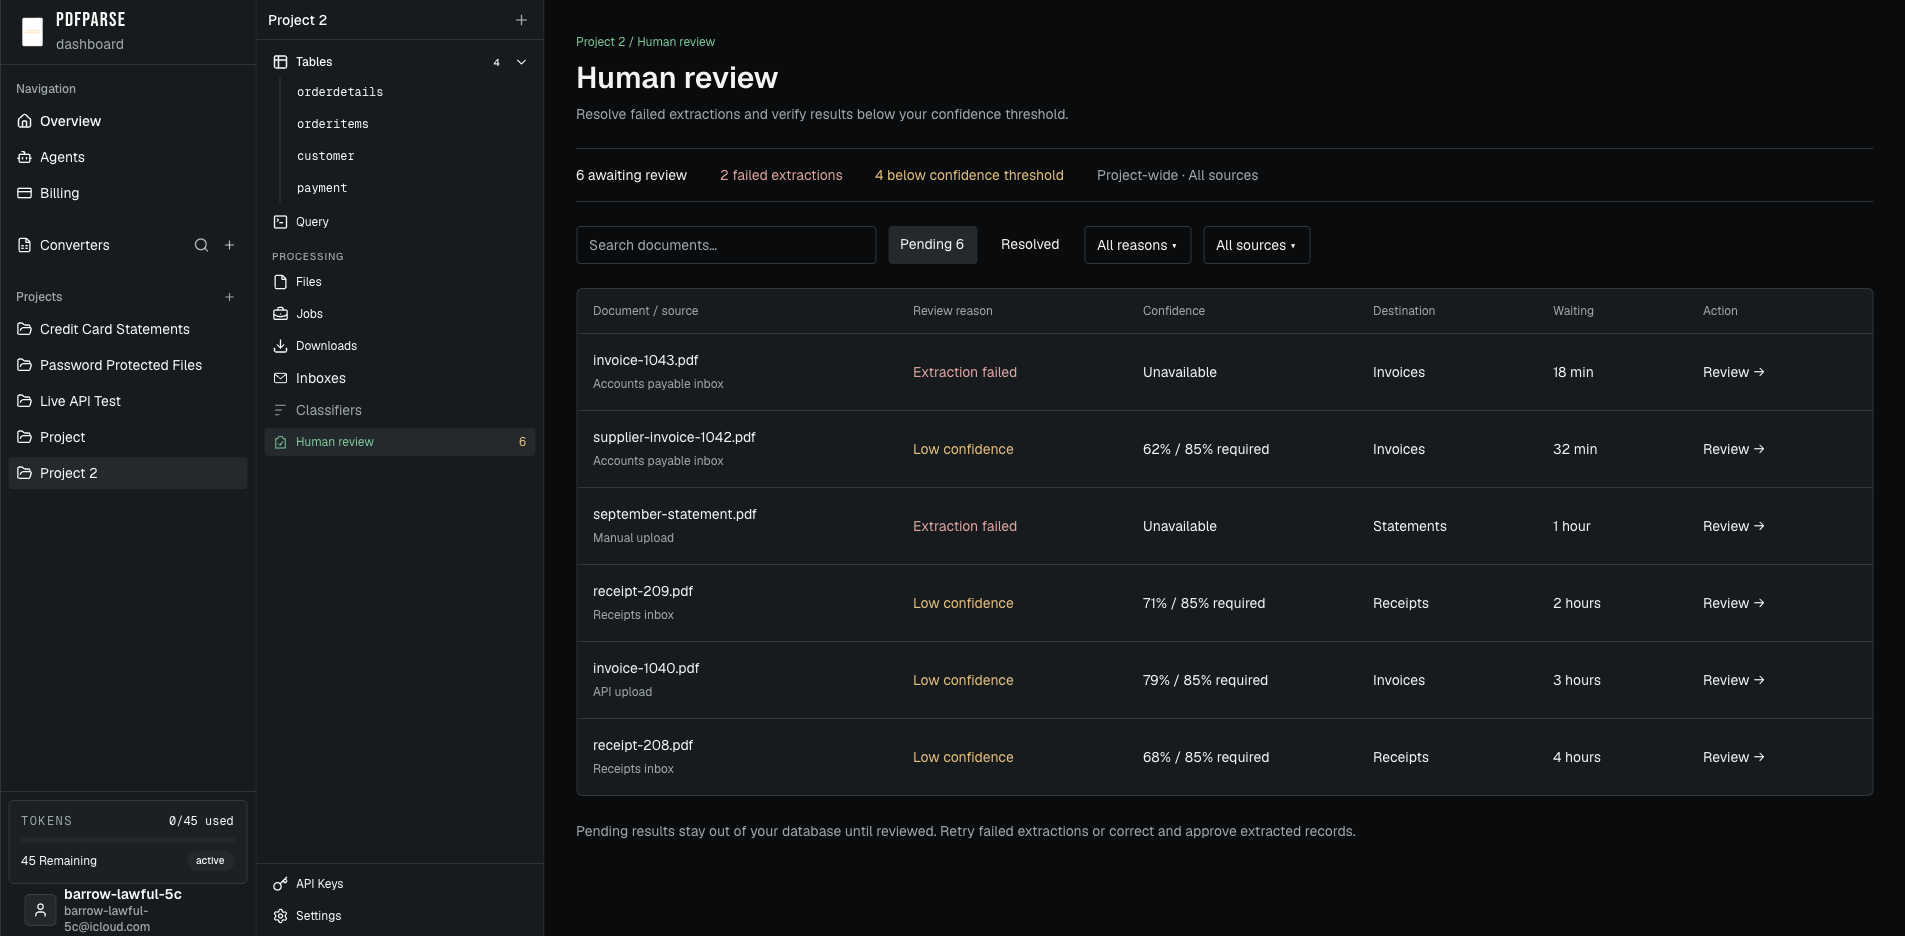Click Statements destination for september-statement.pdf
The width and height of the screenshot is (1905, 936).
pos(1409,526)
